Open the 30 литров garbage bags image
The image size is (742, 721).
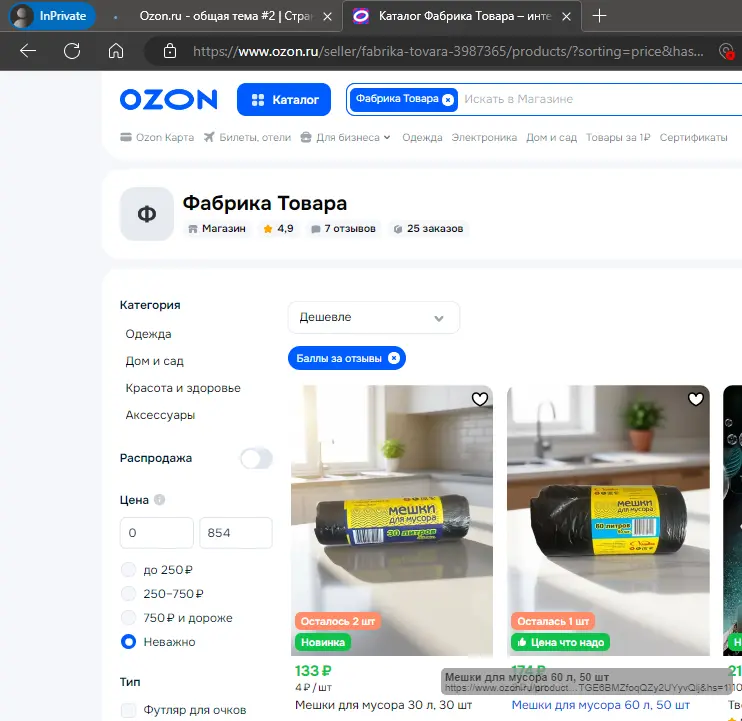(392, 520)
